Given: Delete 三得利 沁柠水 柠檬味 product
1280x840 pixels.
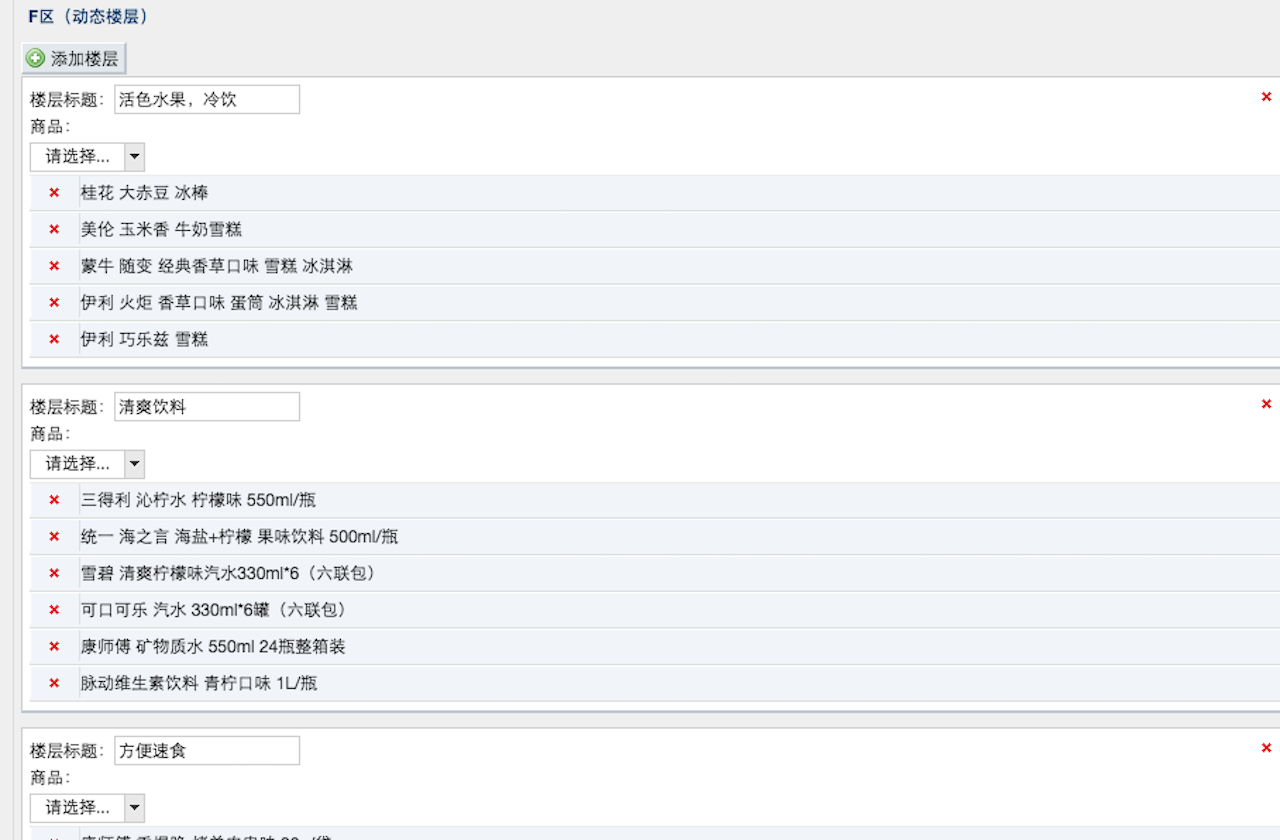Looking at the screenshot, I should coord(54,500).
